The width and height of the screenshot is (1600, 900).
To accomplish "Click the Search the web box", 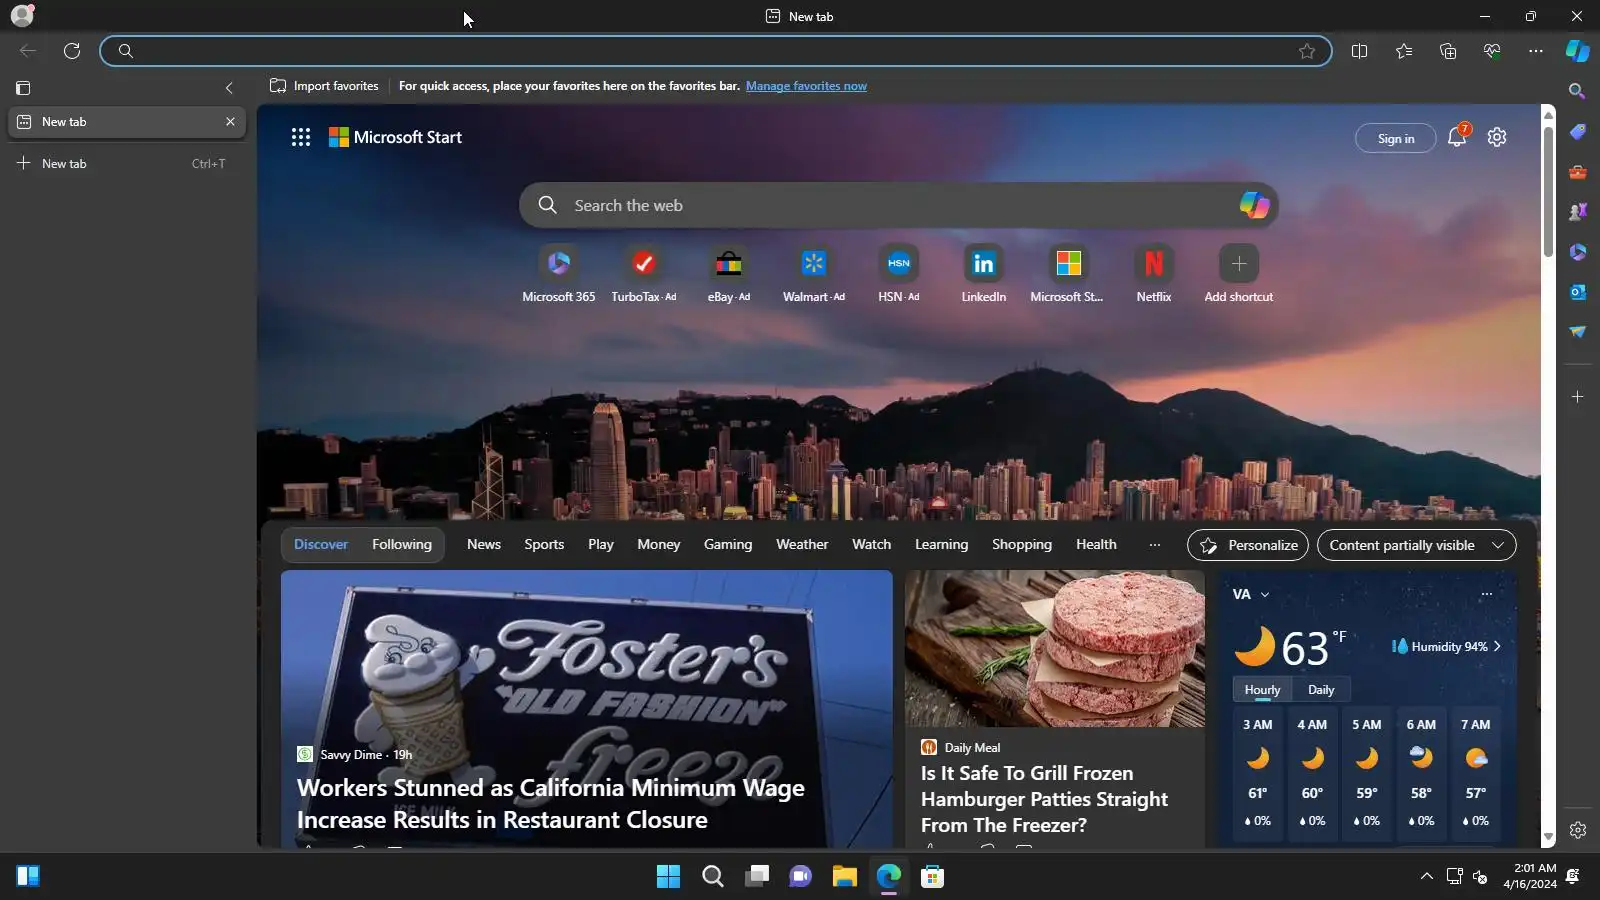I will click(898, 205).
